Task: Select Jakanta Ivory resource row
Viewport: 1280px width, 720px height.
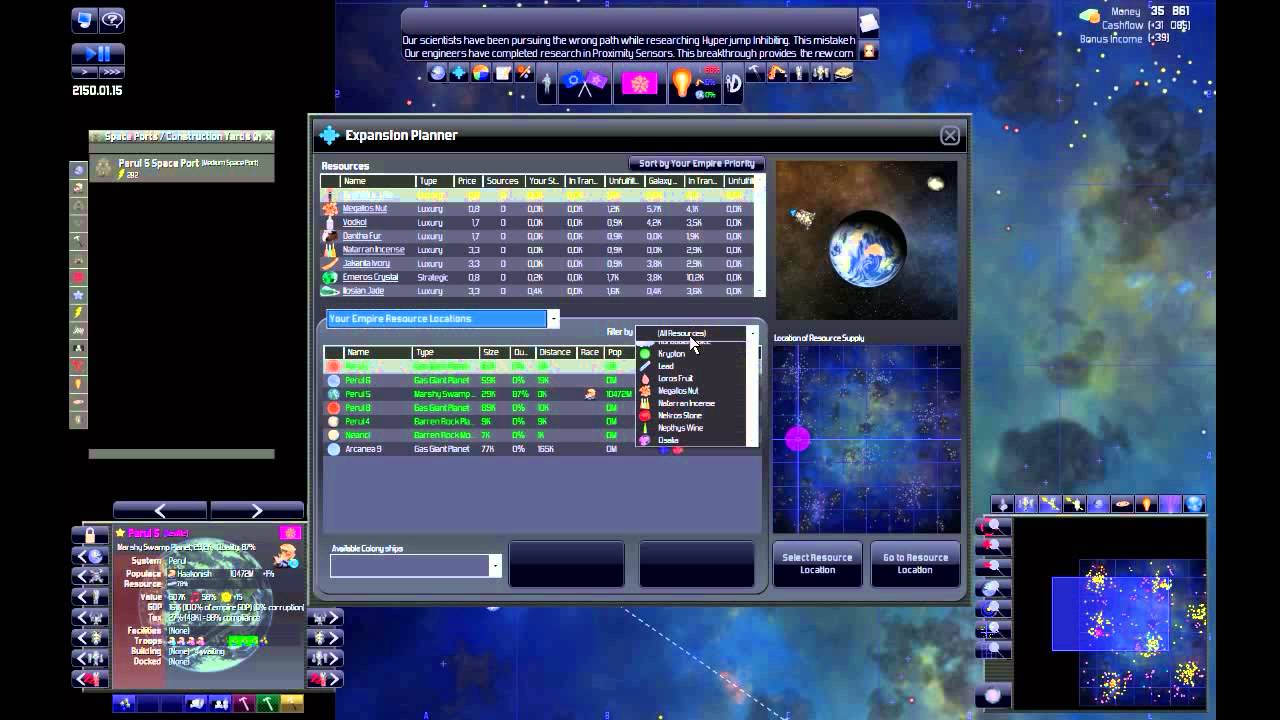Action: pos(537,263)
